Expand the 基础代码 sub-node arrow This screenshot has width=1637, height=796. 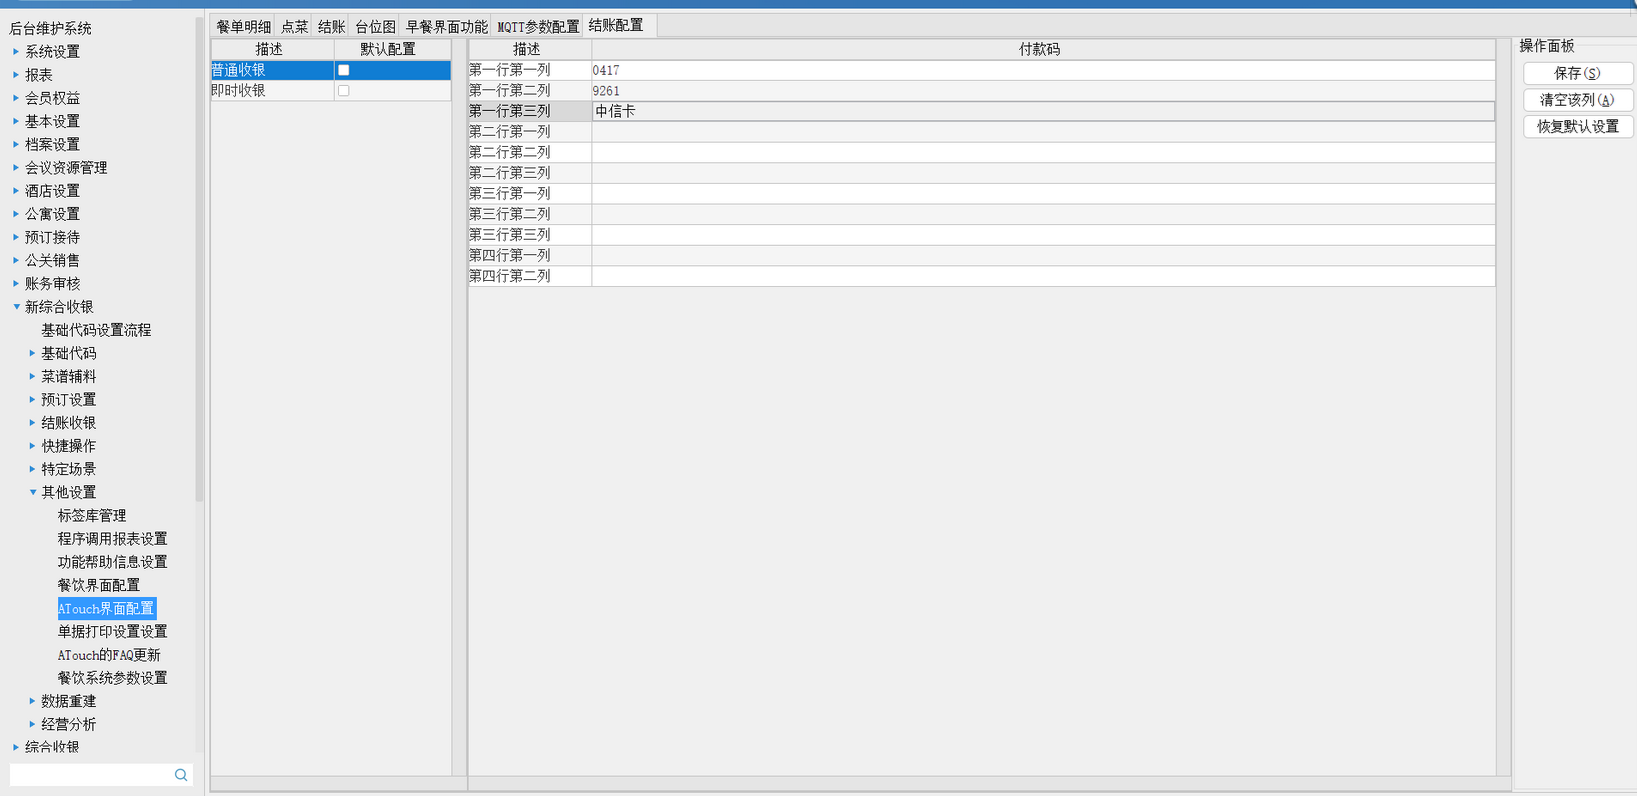33,353
